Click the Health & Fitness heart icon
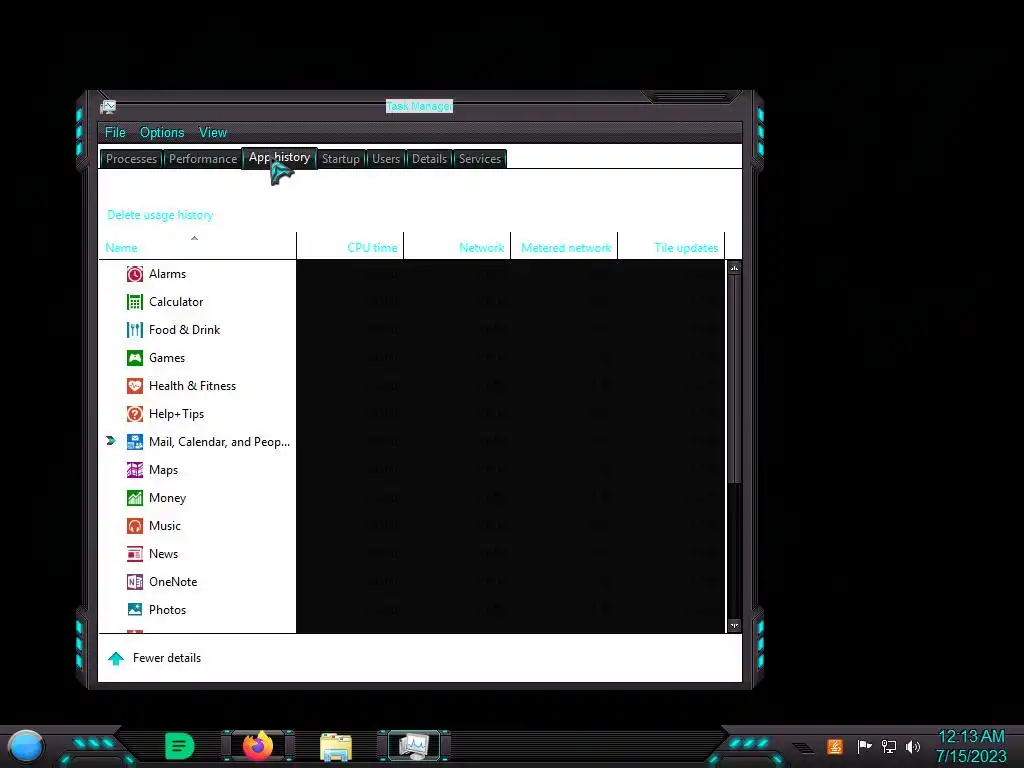 coord(135,386)
